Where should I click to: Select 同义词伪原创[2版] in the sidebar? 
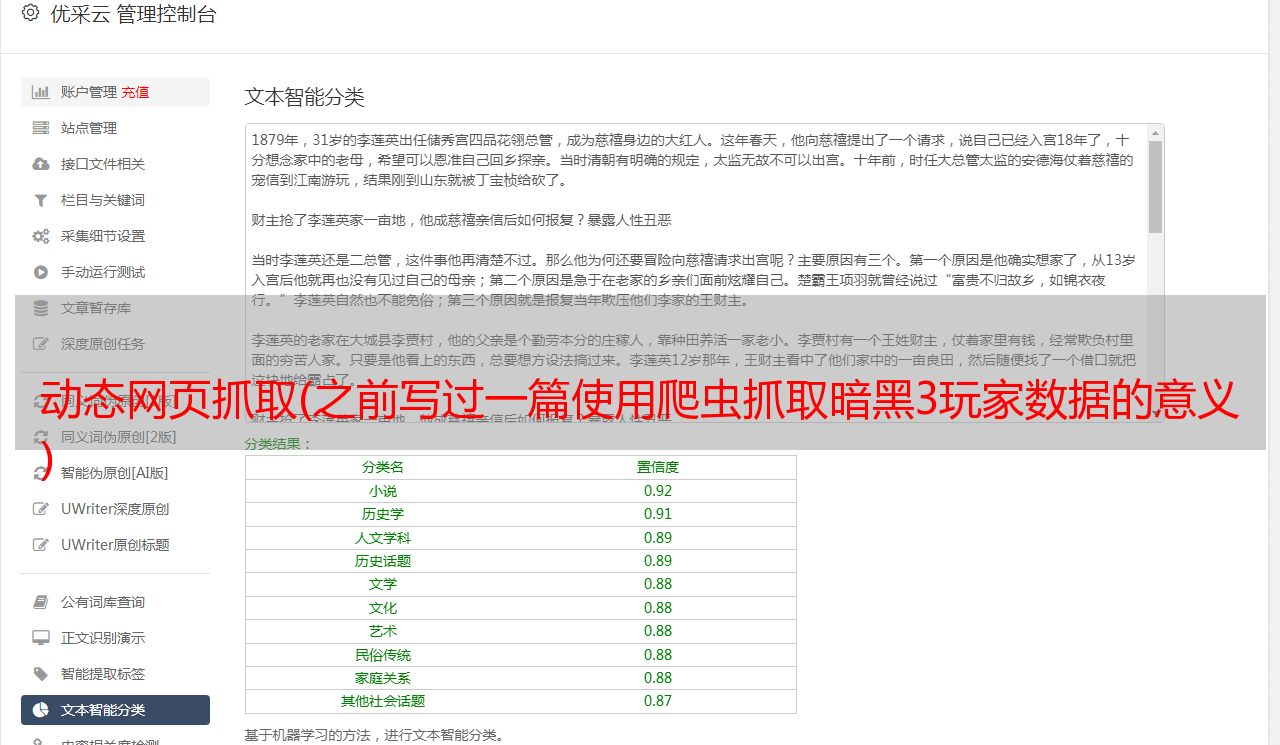point(118,437)
